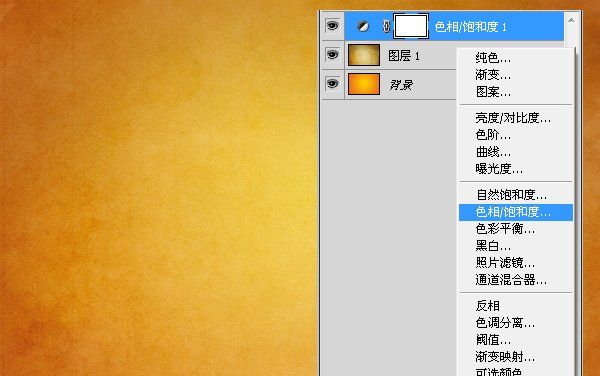This screenshot has width=600, height=376.
Task: Click the mask link chain icon
Action: pos(386,26)
